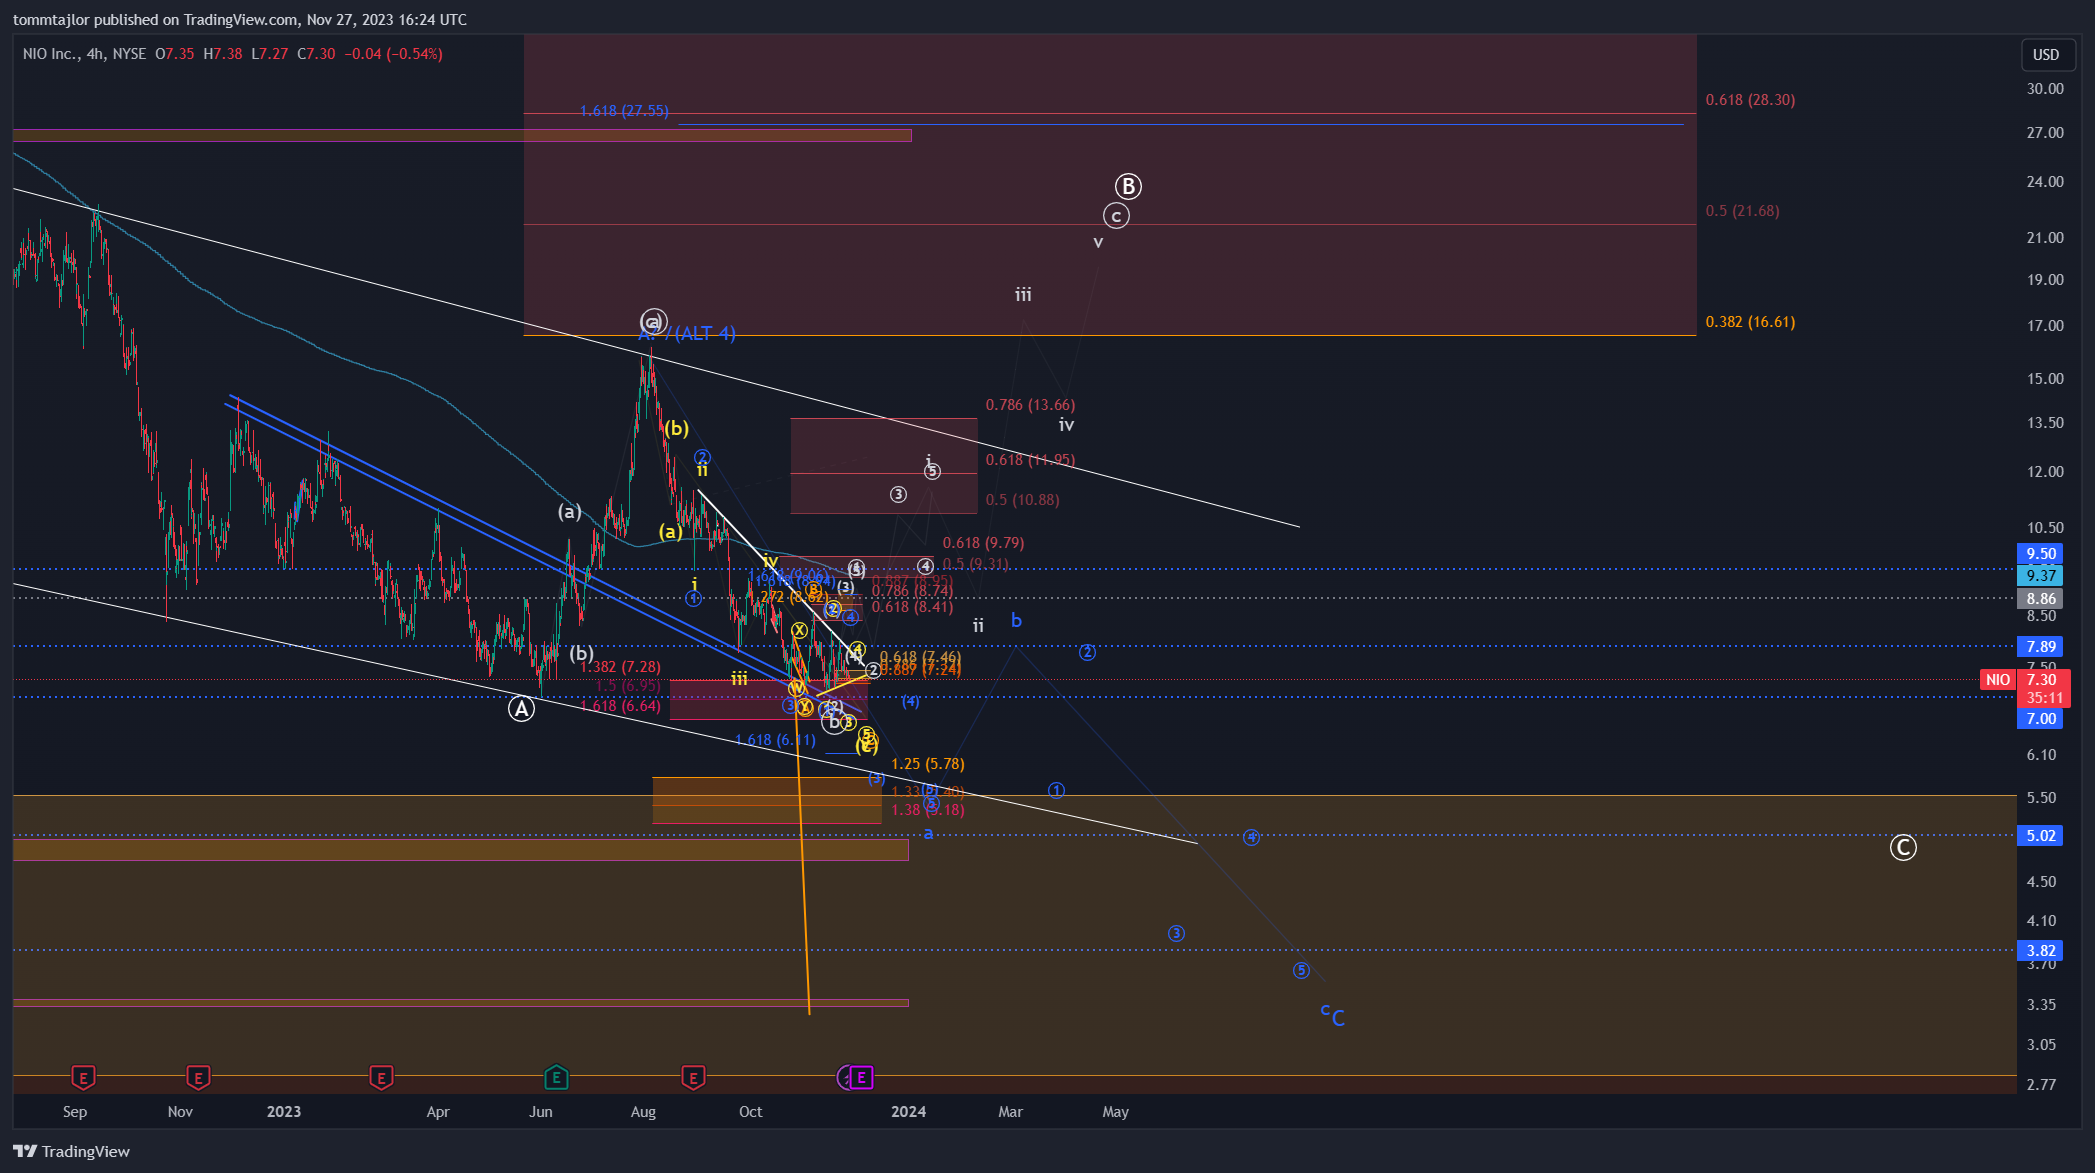Select the circled lowercase c wave label below circled B

tap(1116, 215)
